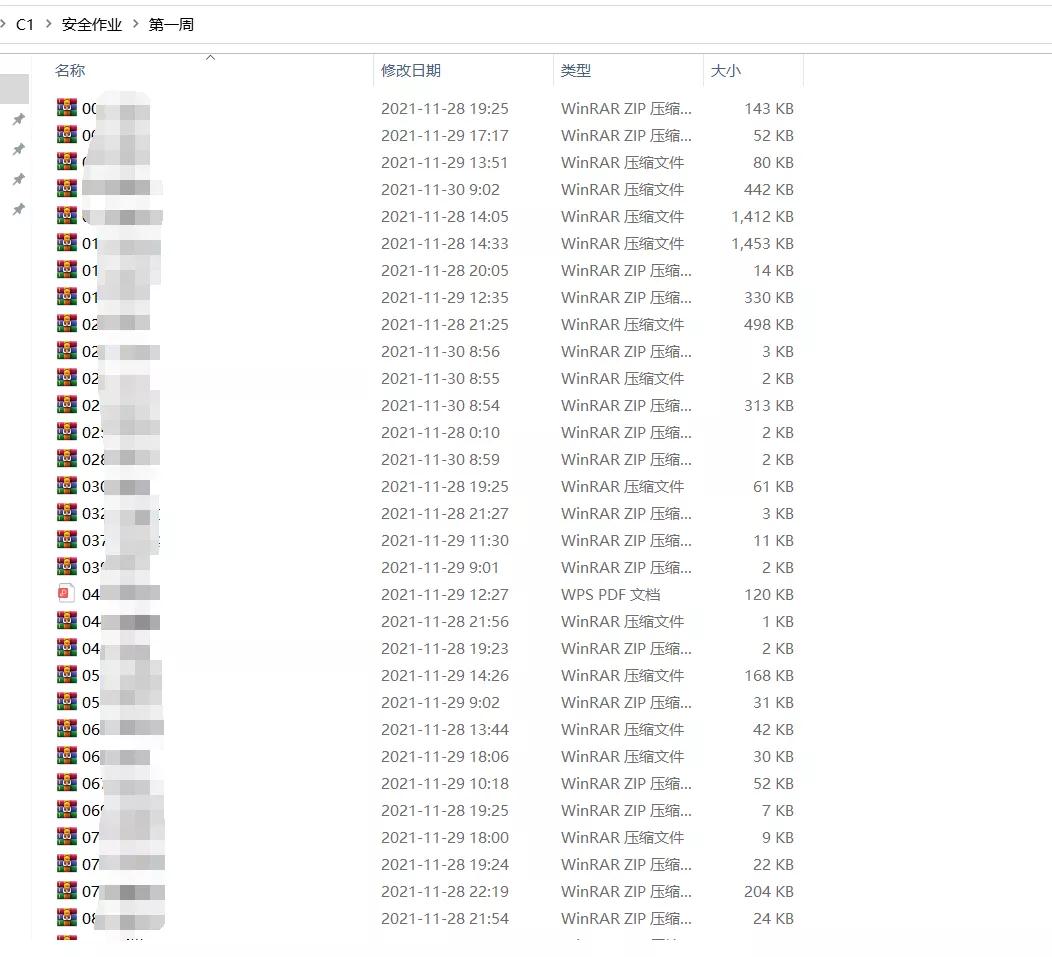Click the sort arrow above the 名称 column
The height and width of the screenshot is (957, 1052).
(210, 57)
